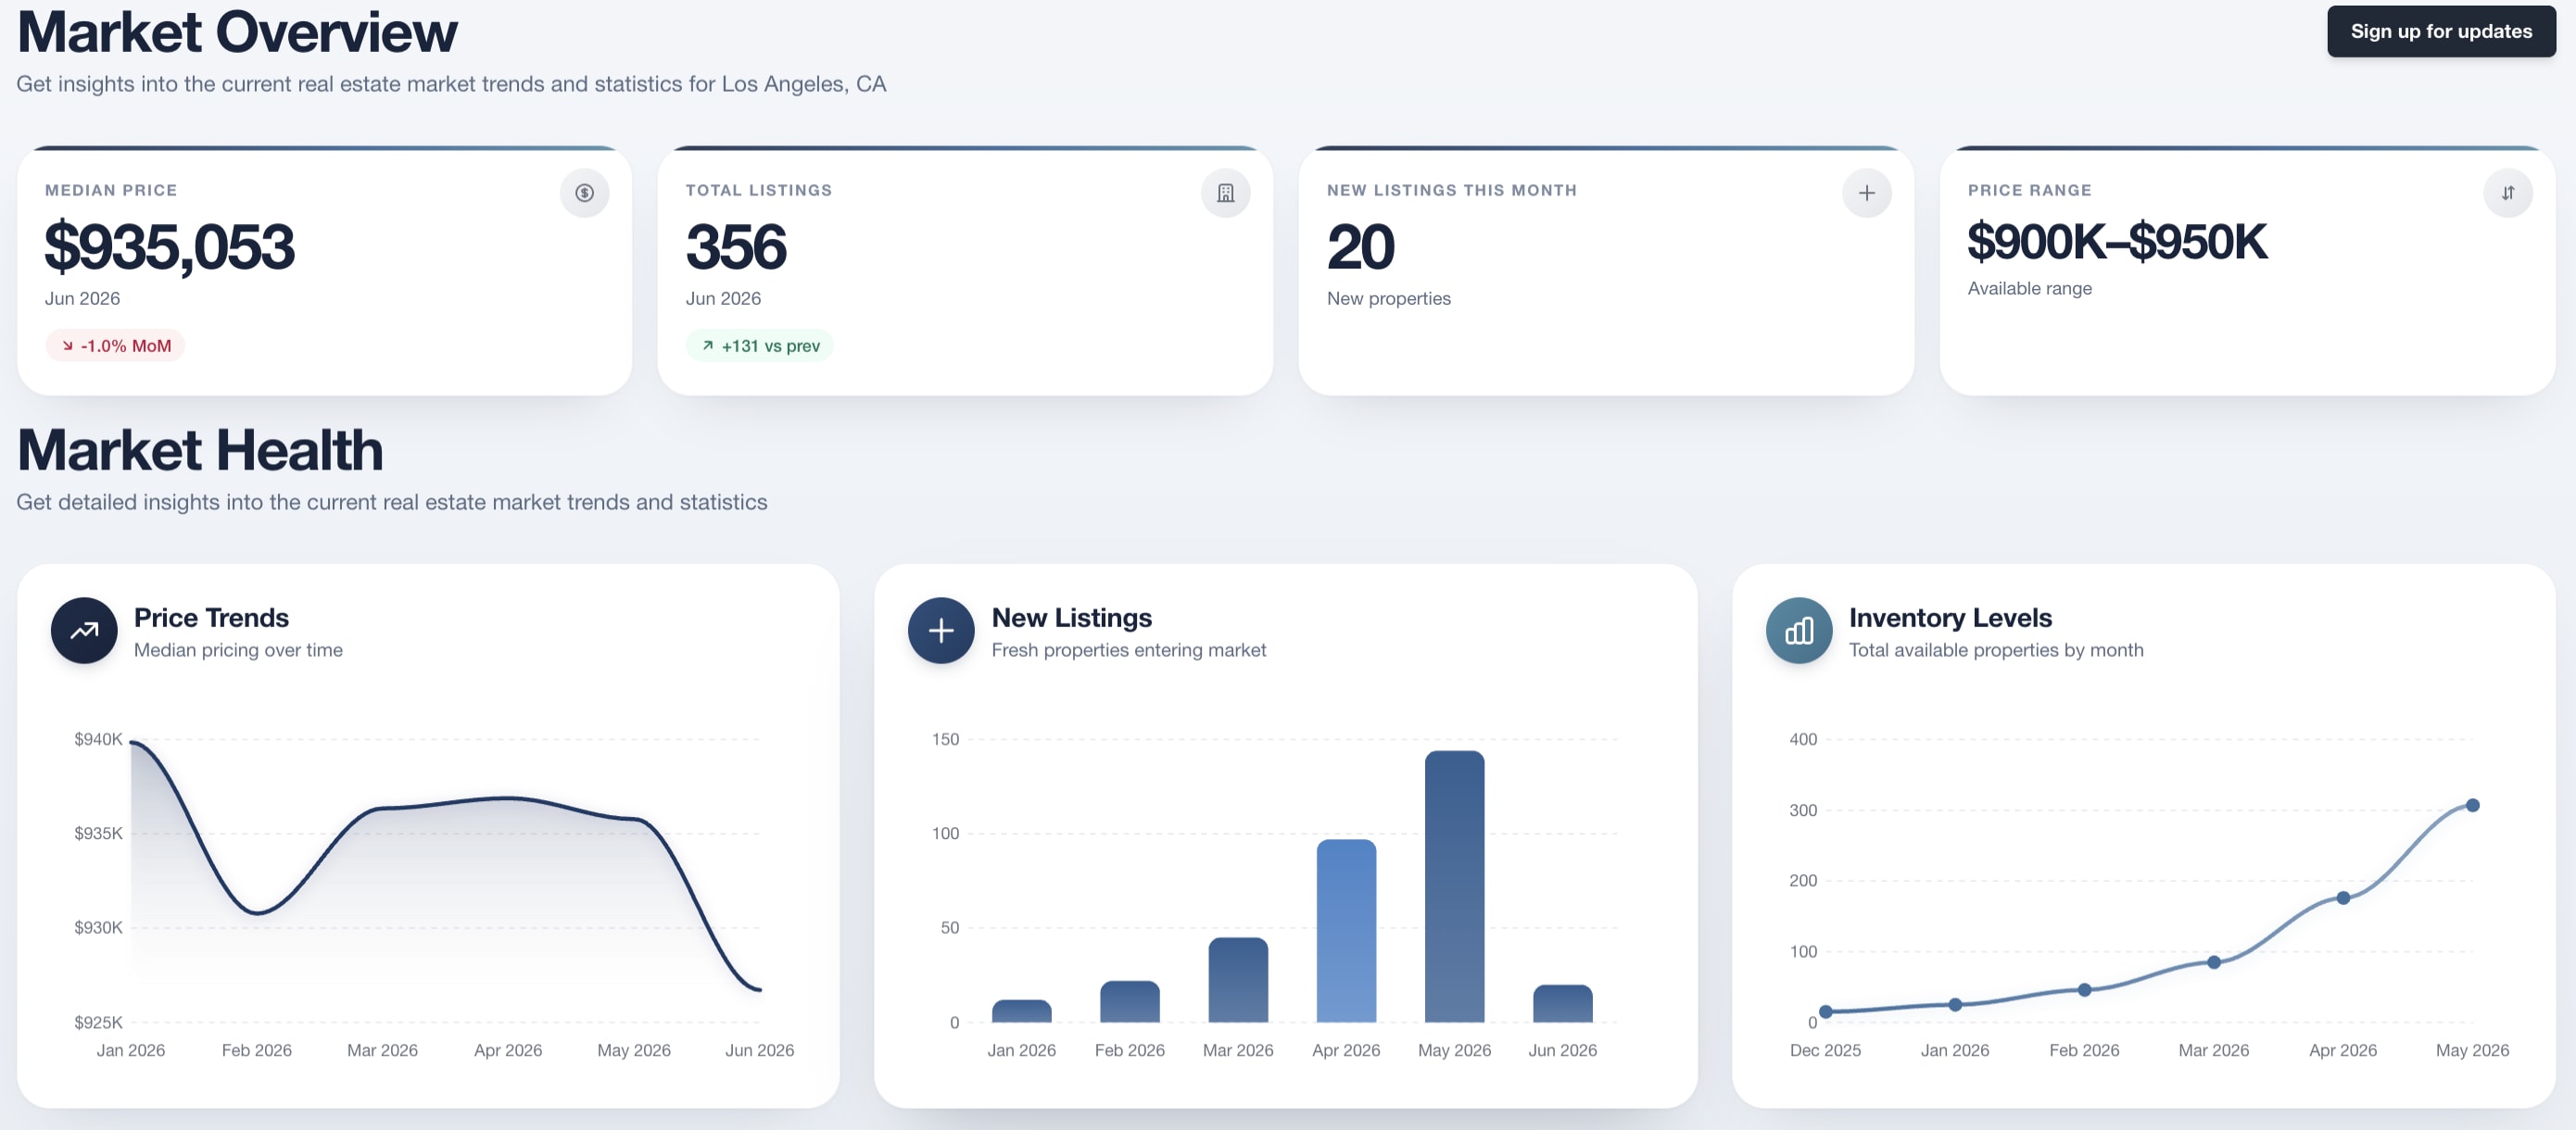Click the Fresh properties entering market subtitle
Screen dimensions: 2576x1130
pos(1128,650)
